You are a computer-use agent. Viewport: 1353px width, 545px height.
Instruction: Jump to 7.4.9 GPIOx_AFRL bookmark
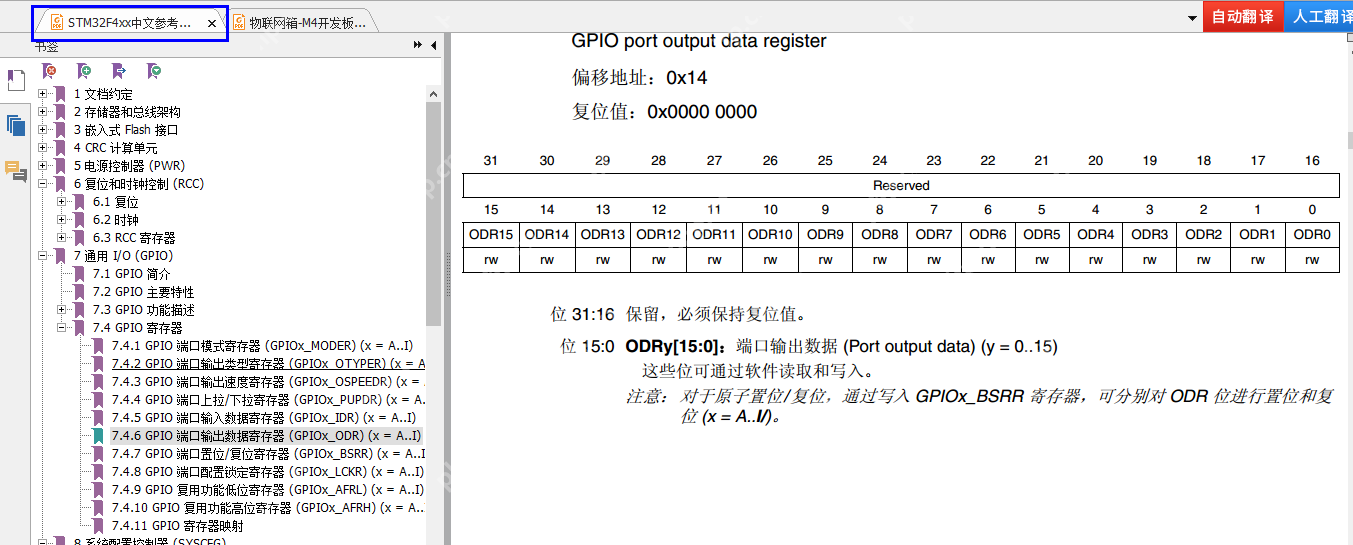[x=268, y=490]
